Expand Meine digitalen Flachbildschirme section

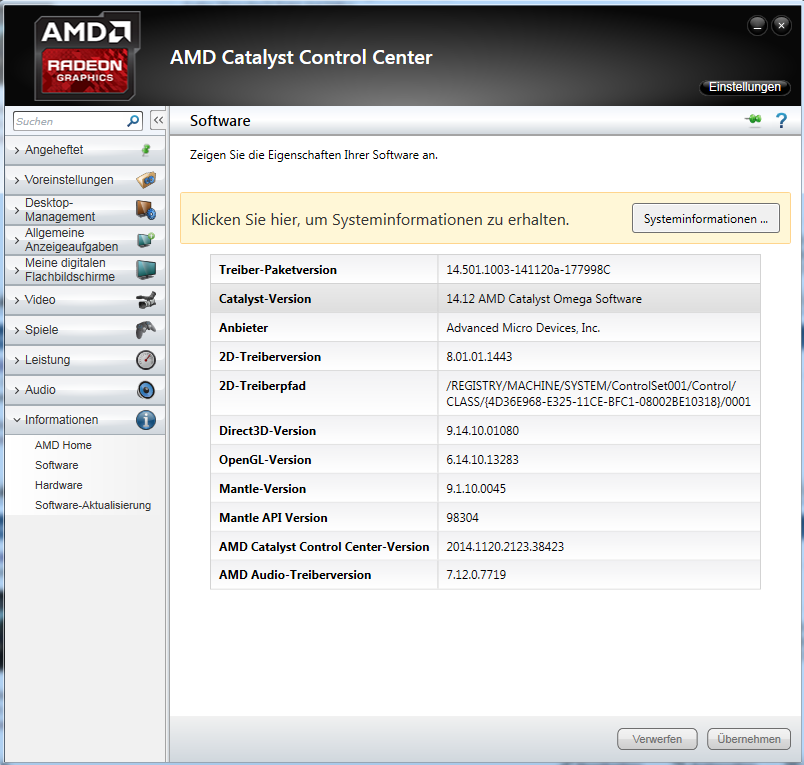click(x=85, y=270)
